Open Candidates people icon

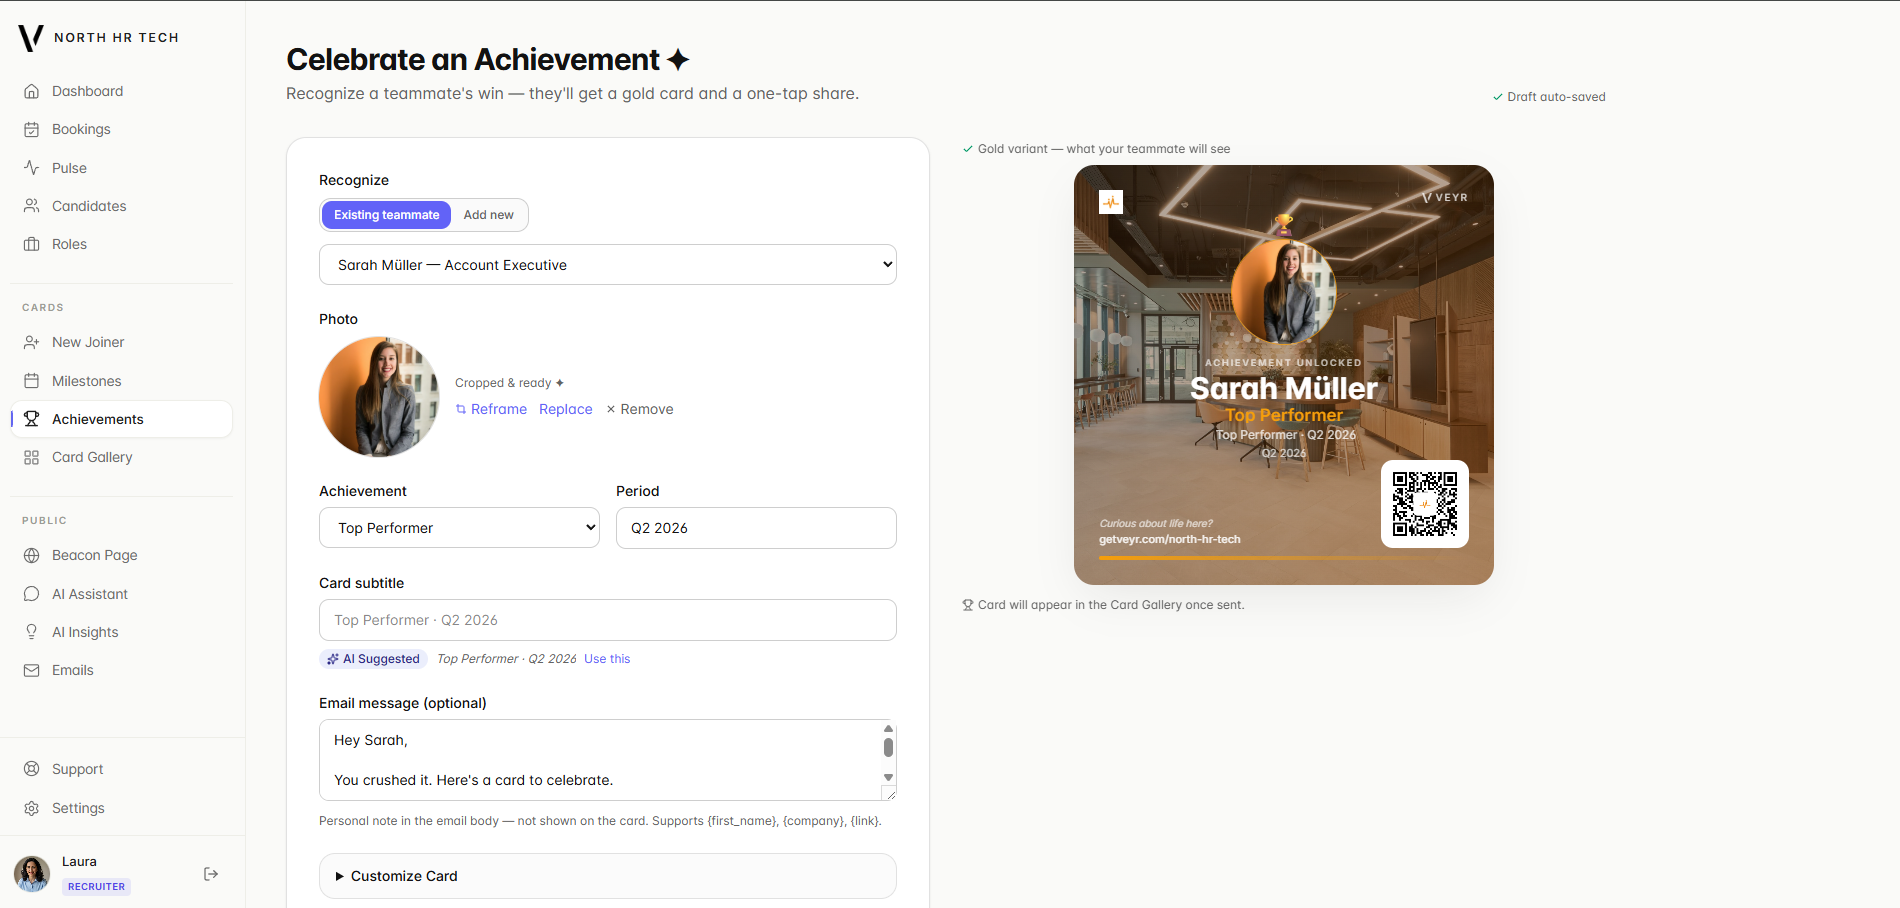[32, 206]
